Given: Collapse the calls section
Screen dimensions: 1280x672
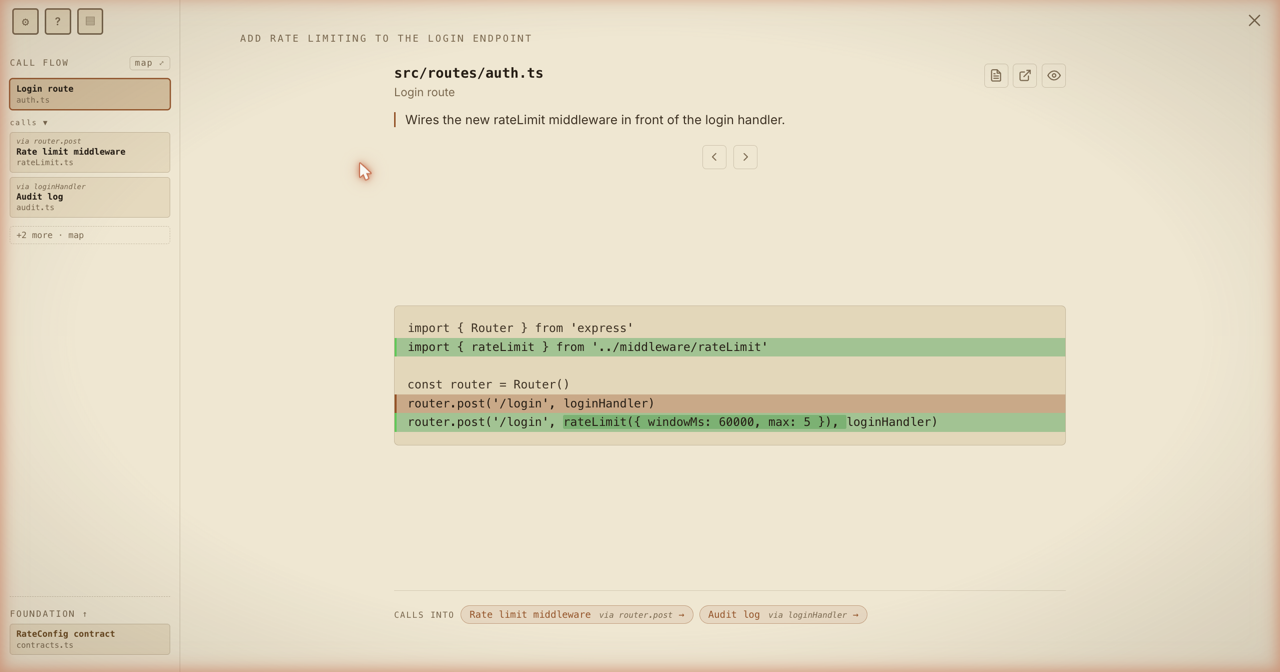Looking at the screenshot, I should click(29, 122).
